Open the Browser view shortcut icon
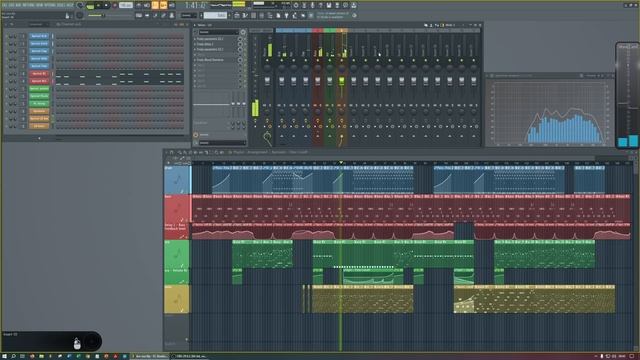The height and width of the screenshot is (360, 640). click(x=270, y=16)
